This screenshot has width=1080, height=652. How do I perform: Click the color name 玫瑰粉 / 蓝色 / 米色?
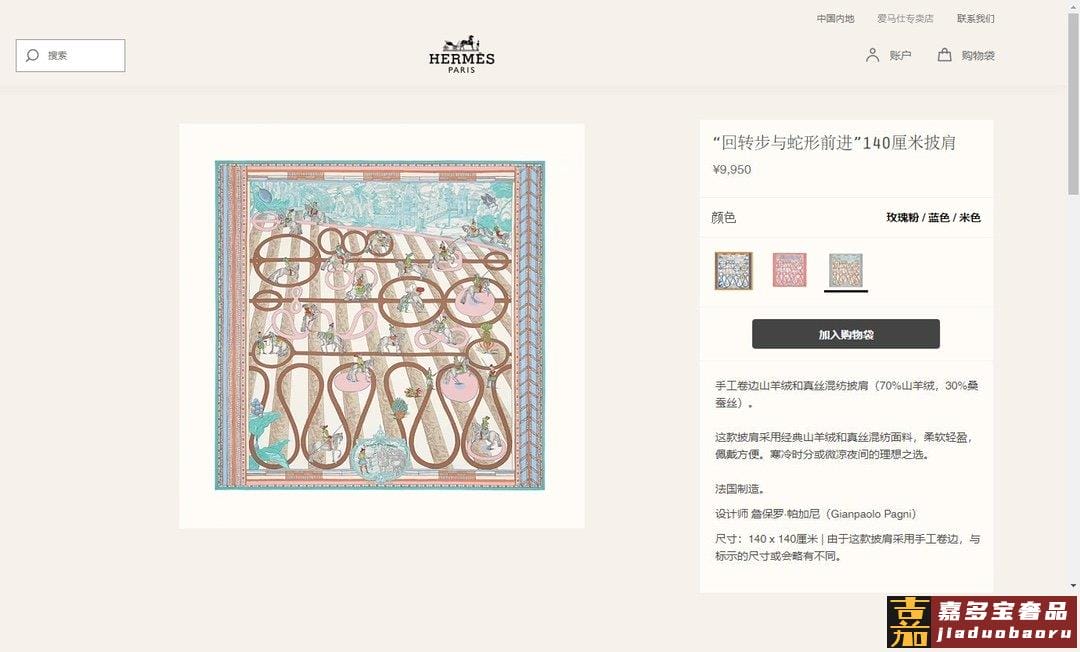click(933, 218)
